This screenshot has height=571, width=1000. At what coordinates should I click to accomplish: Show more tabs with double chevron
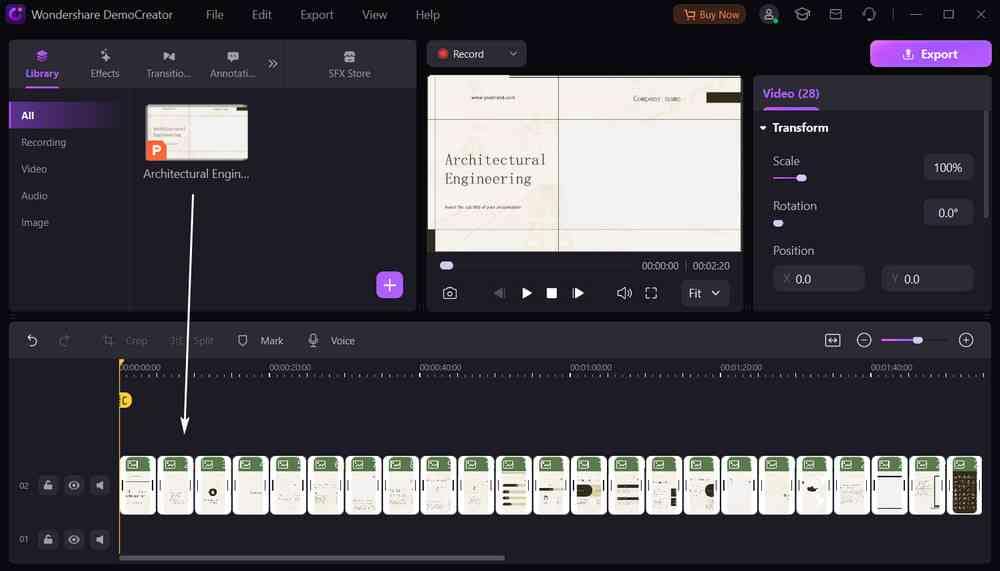[273, 64]
